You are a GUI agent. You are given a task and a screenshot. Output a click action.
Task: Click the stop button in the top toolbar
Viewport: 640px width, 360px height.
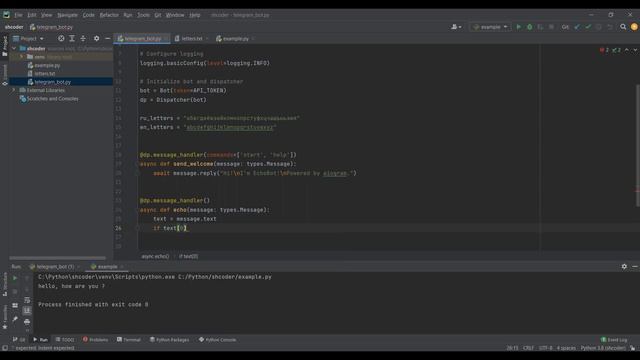pyautogui.click(x=551, y=27)
